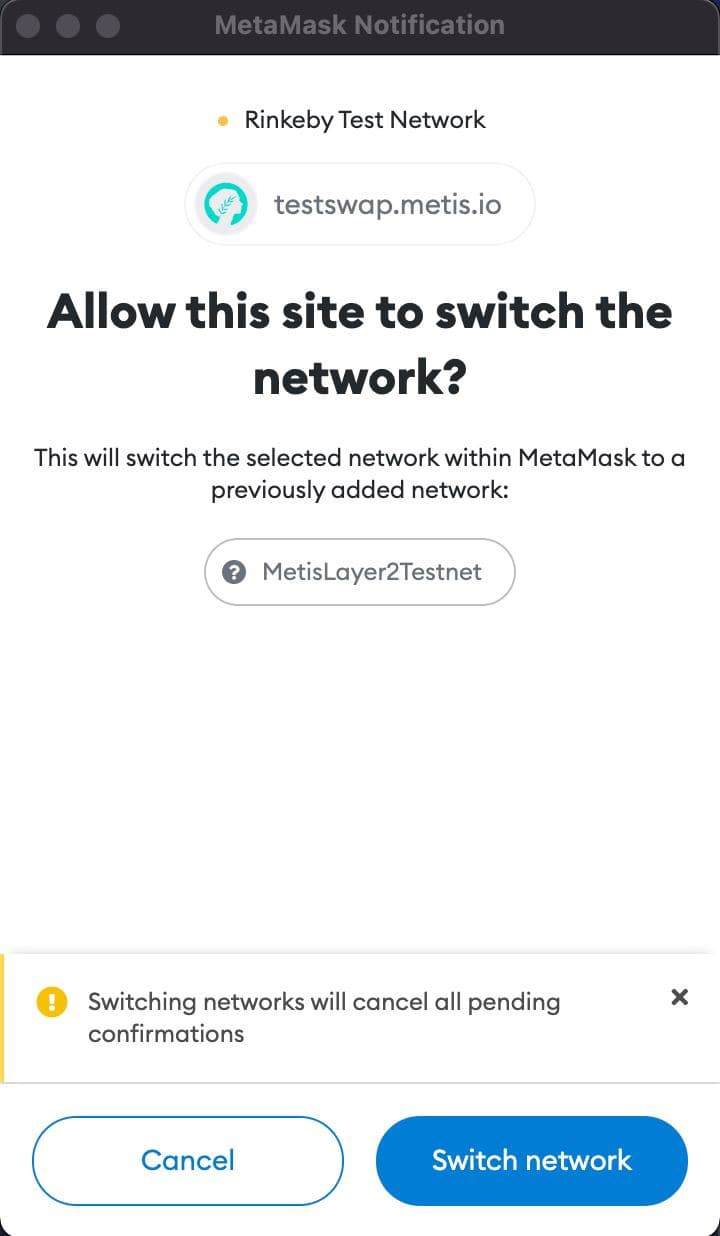Screen dimensions: 720x1236
Task: Click the Rinkeby Test Network label
Action: (x=365, y=120)
